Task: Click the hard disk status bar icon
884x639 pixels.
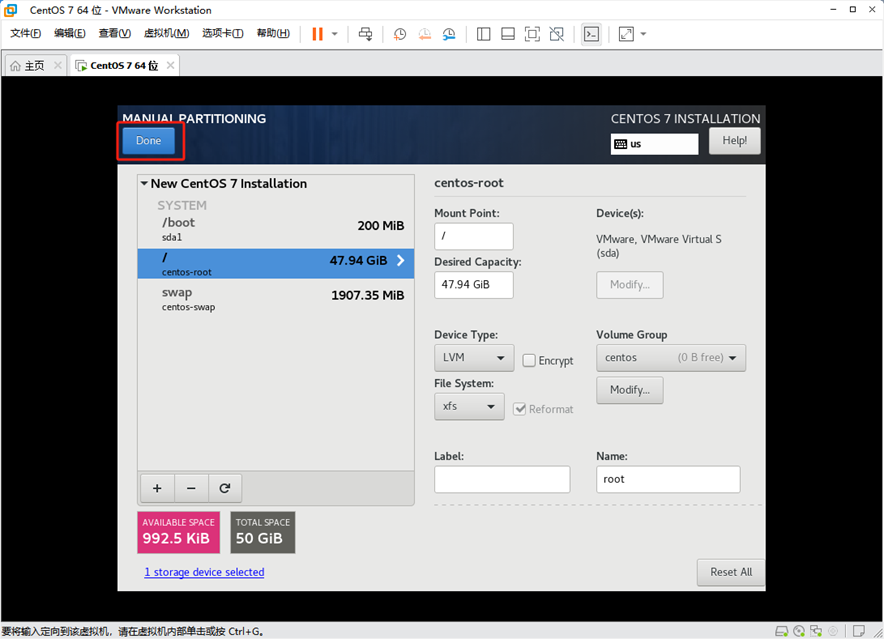Action: coord(781,631)
